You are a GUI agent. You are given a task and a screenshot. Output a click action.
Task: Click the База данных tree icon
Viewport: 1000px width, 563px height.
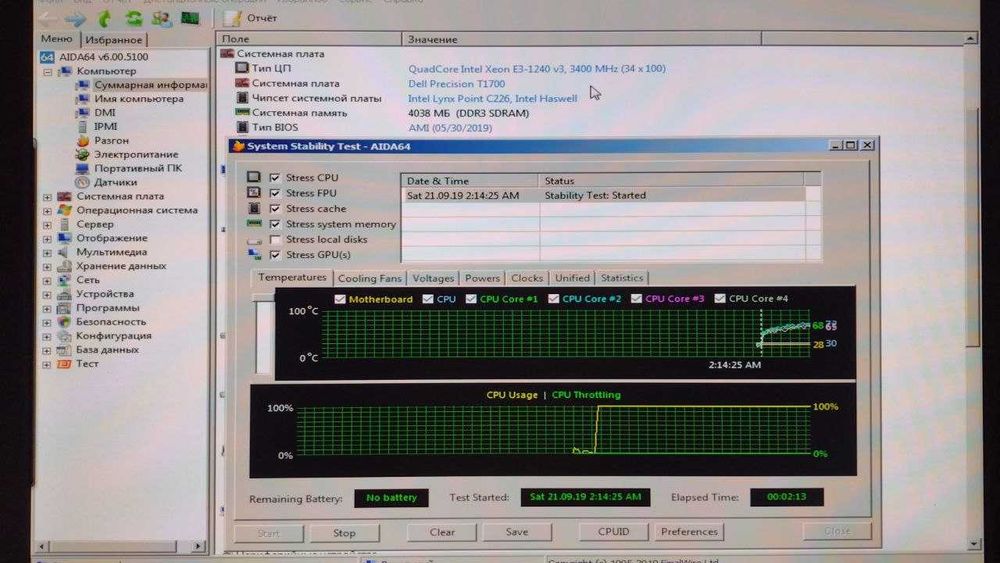click(64, 350)
